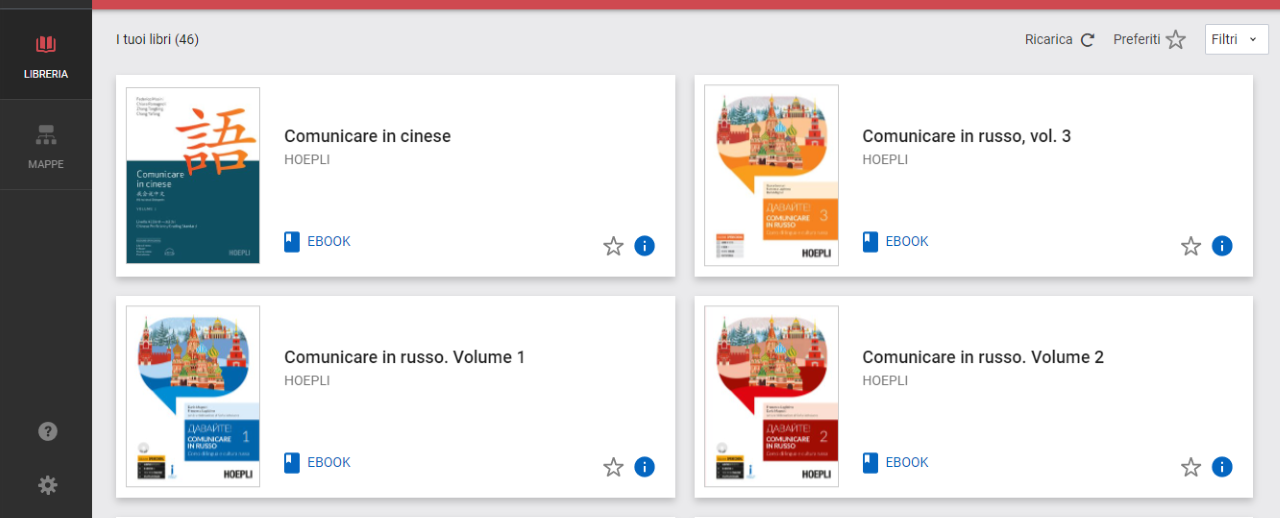Show info for Comunicare in russo. Volume 2
Viewport: 1280px width, 518px height.
click(1222, 466)
